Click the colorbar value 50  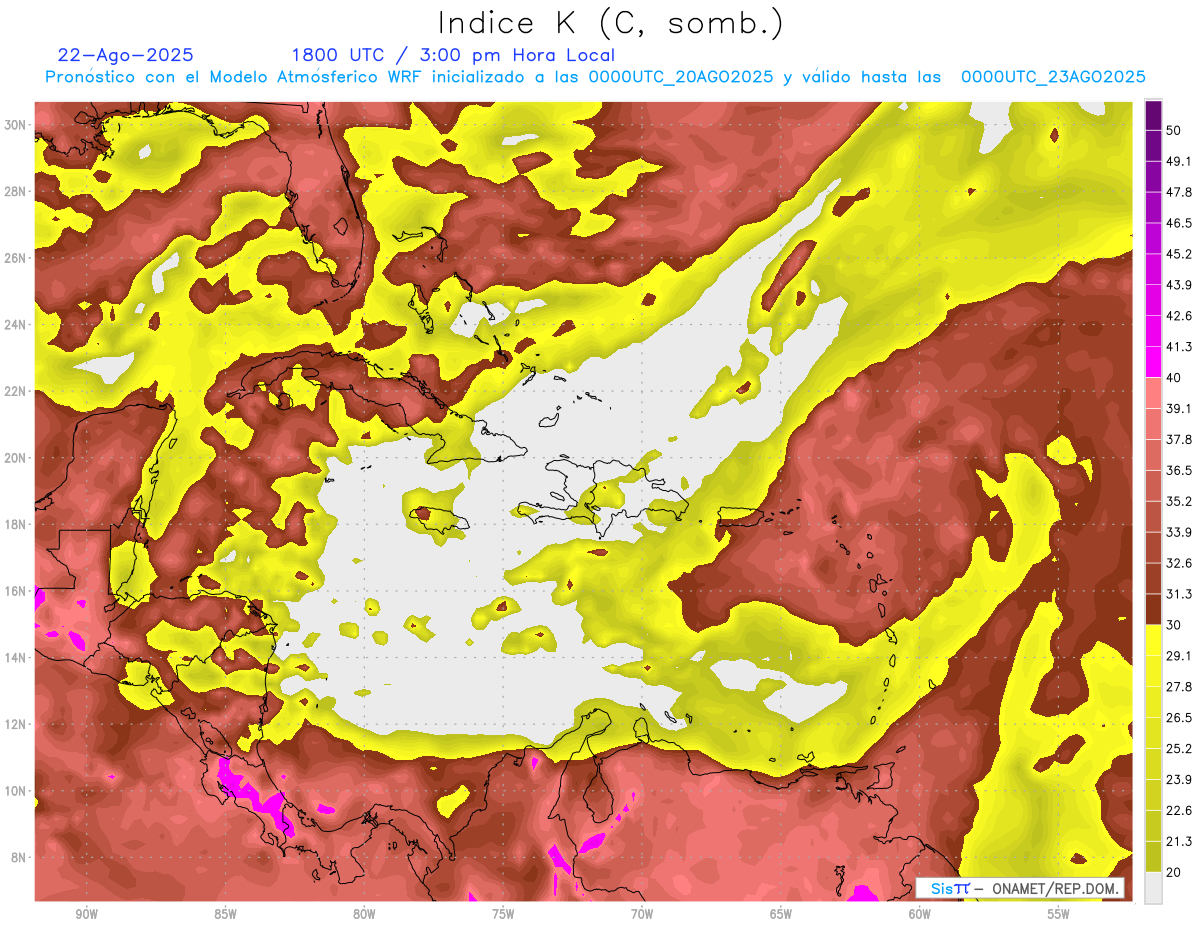click(x=1173, y=130)
